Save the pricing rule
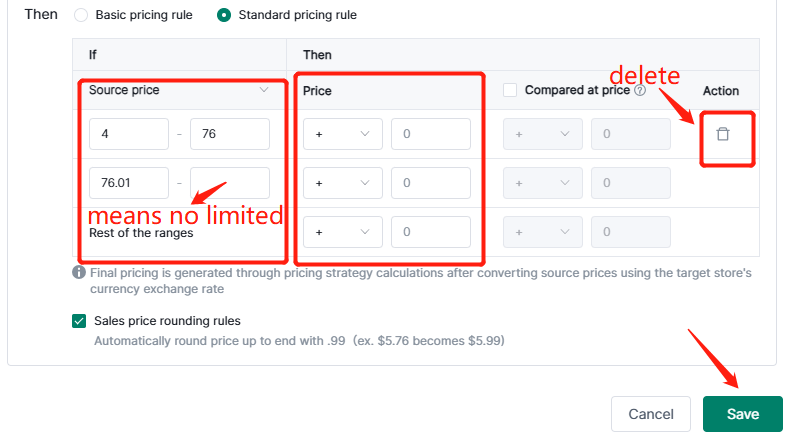Image resolution: width=797 pixels, height=435 pixels. point(742,414)
